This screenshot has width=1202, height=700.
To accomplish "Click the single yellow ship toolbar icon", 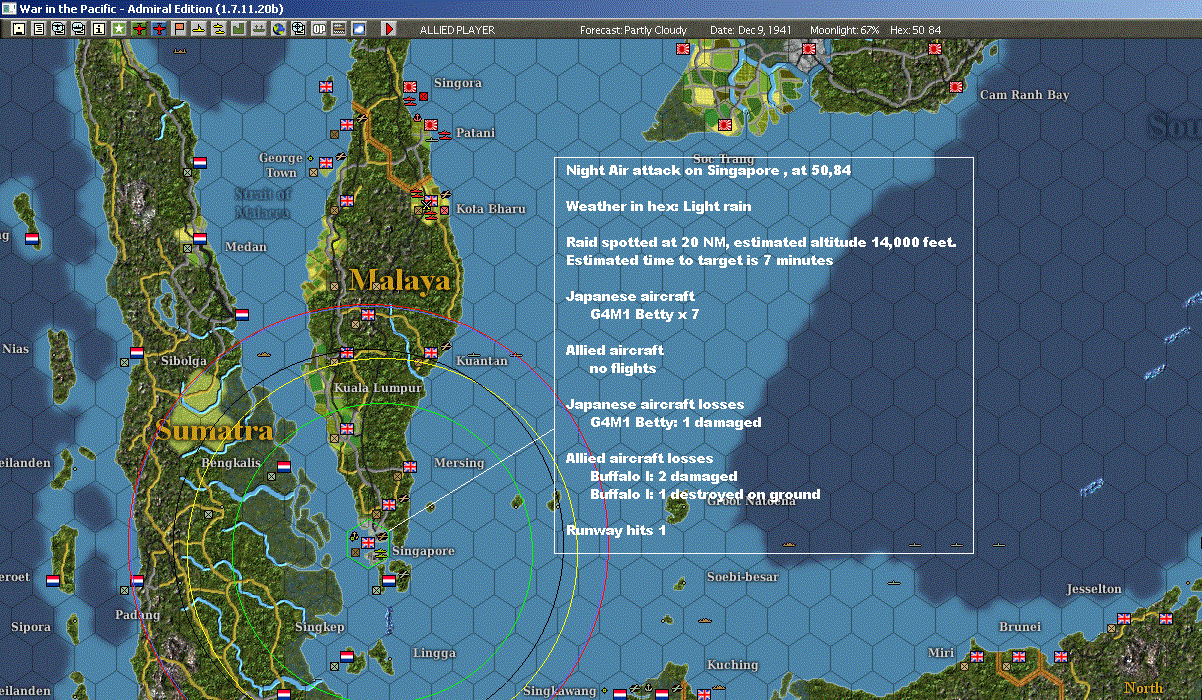I will pyautogui.click(x=199, y=29).
